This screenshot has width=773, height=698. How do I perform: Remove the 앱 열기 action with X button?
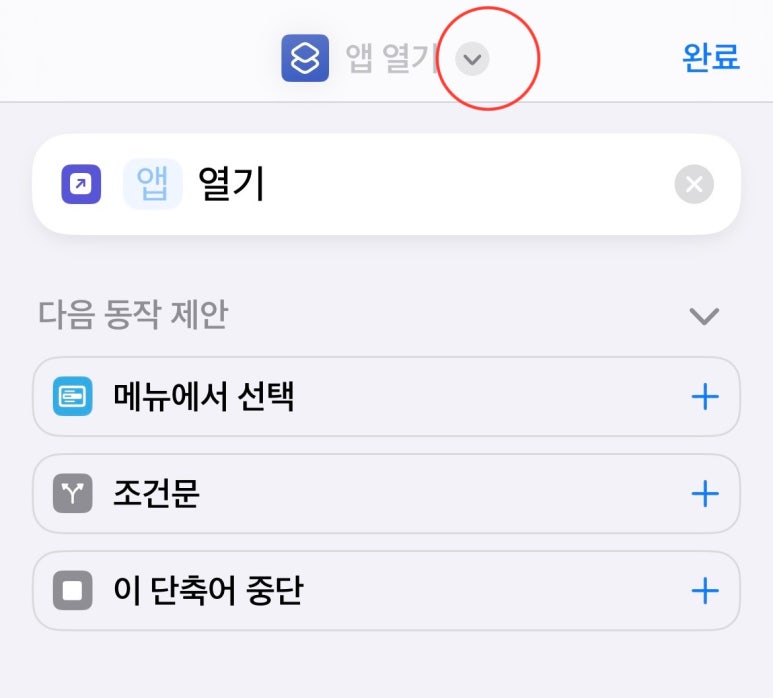(x=694, y=184)
